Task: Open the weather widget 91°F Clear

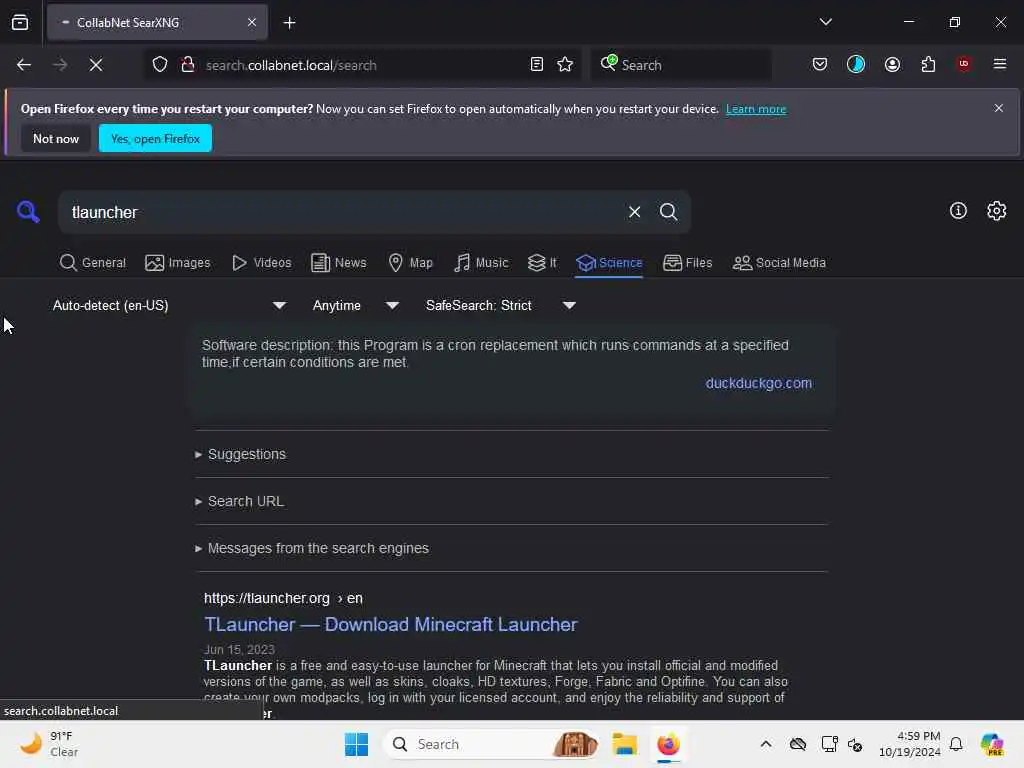Action: (x=49, y=744)
